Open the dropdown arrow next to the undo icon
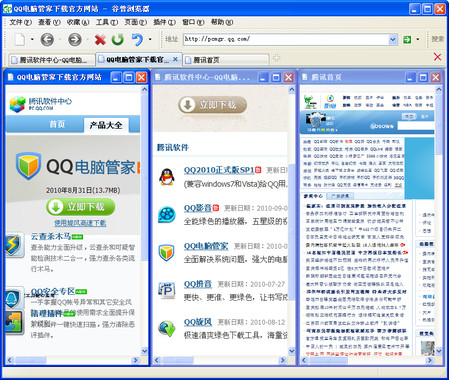Screen dimensions: 449x380 150,39
